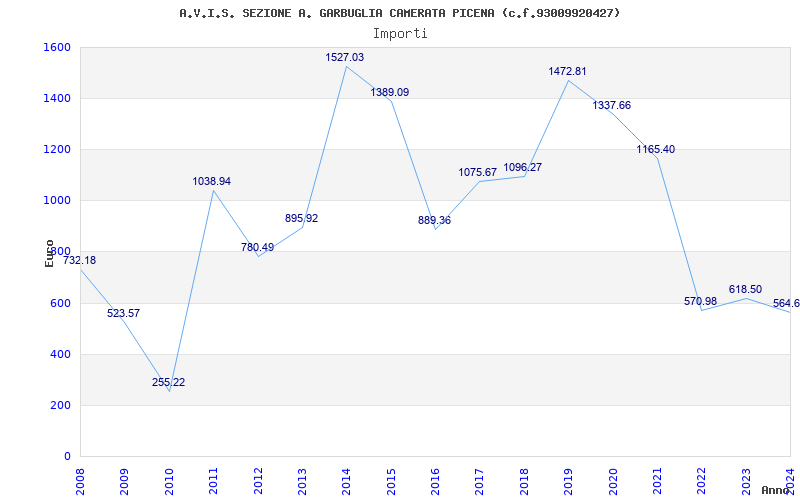Click the 1389.09 data label

click(x=390, y=92)
